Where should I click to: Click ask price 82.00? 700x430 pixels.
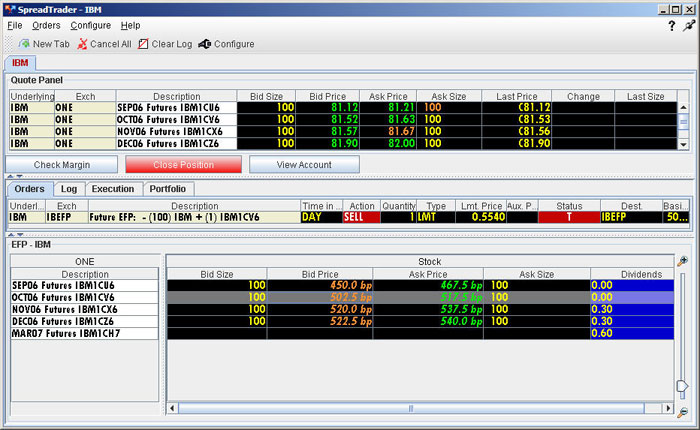tap(388, 144)
